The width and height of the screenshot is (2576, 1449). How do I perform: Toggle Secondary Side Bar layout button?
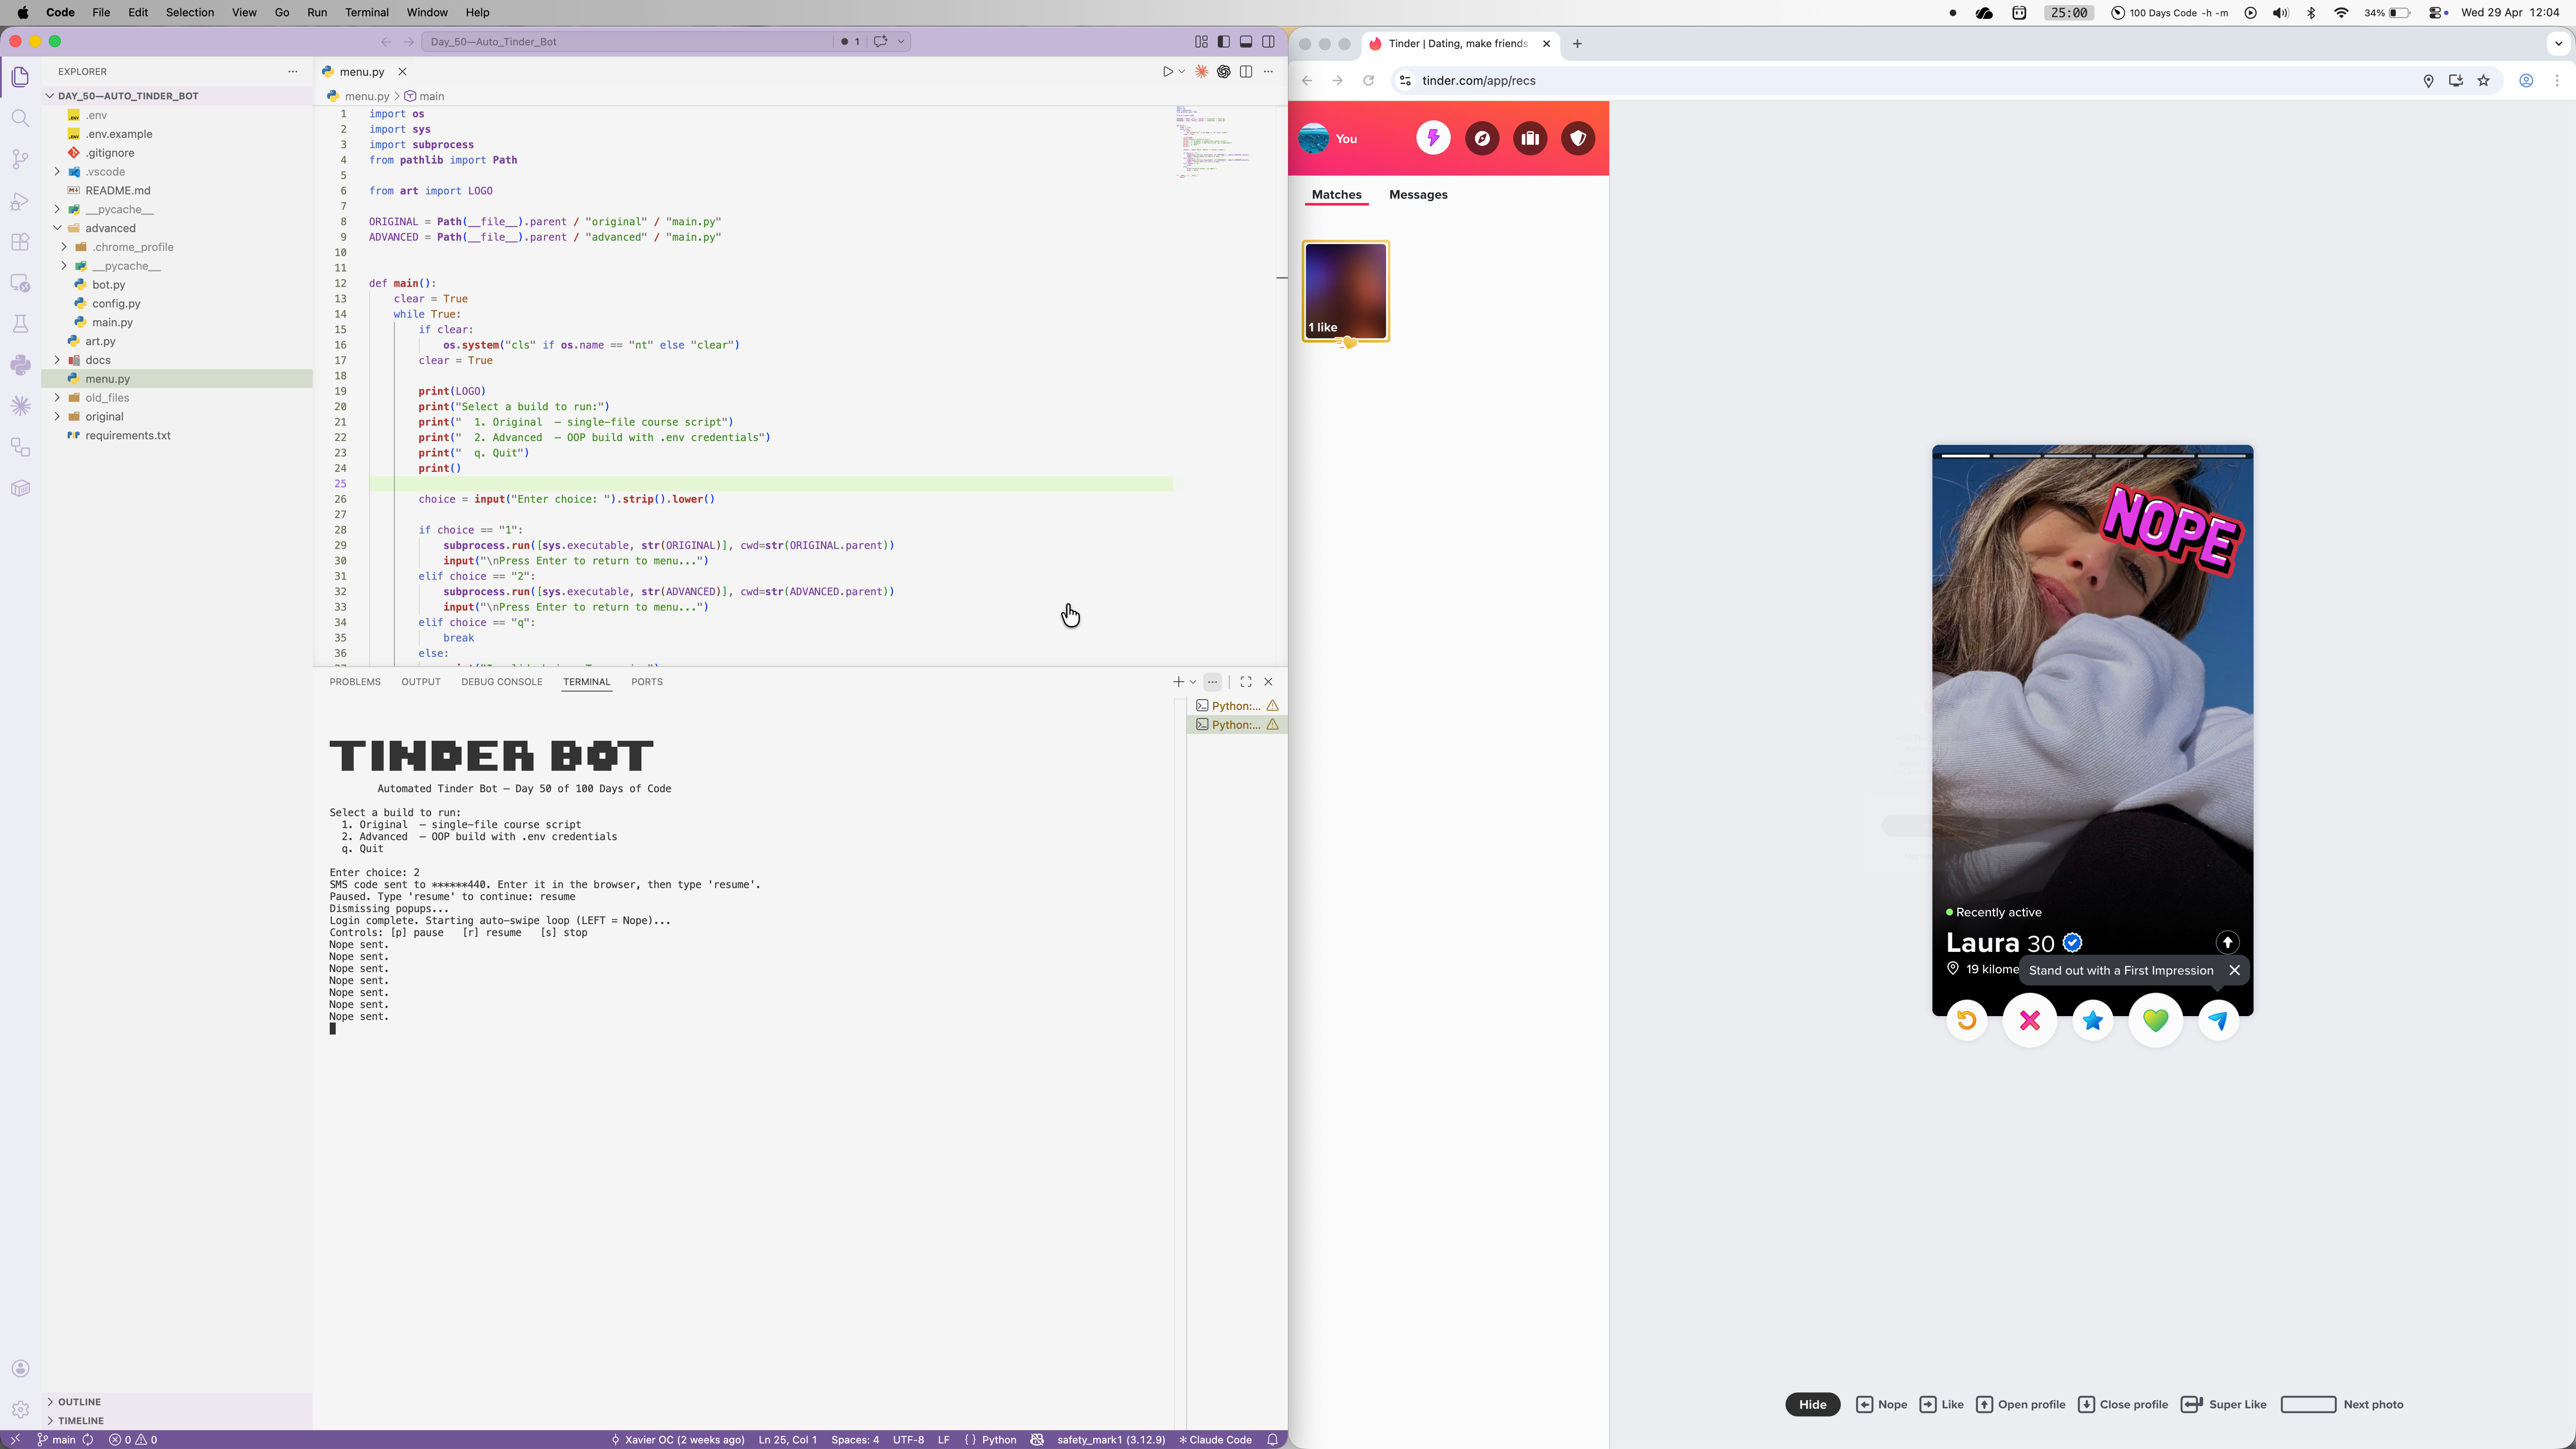coord(1268,42)
